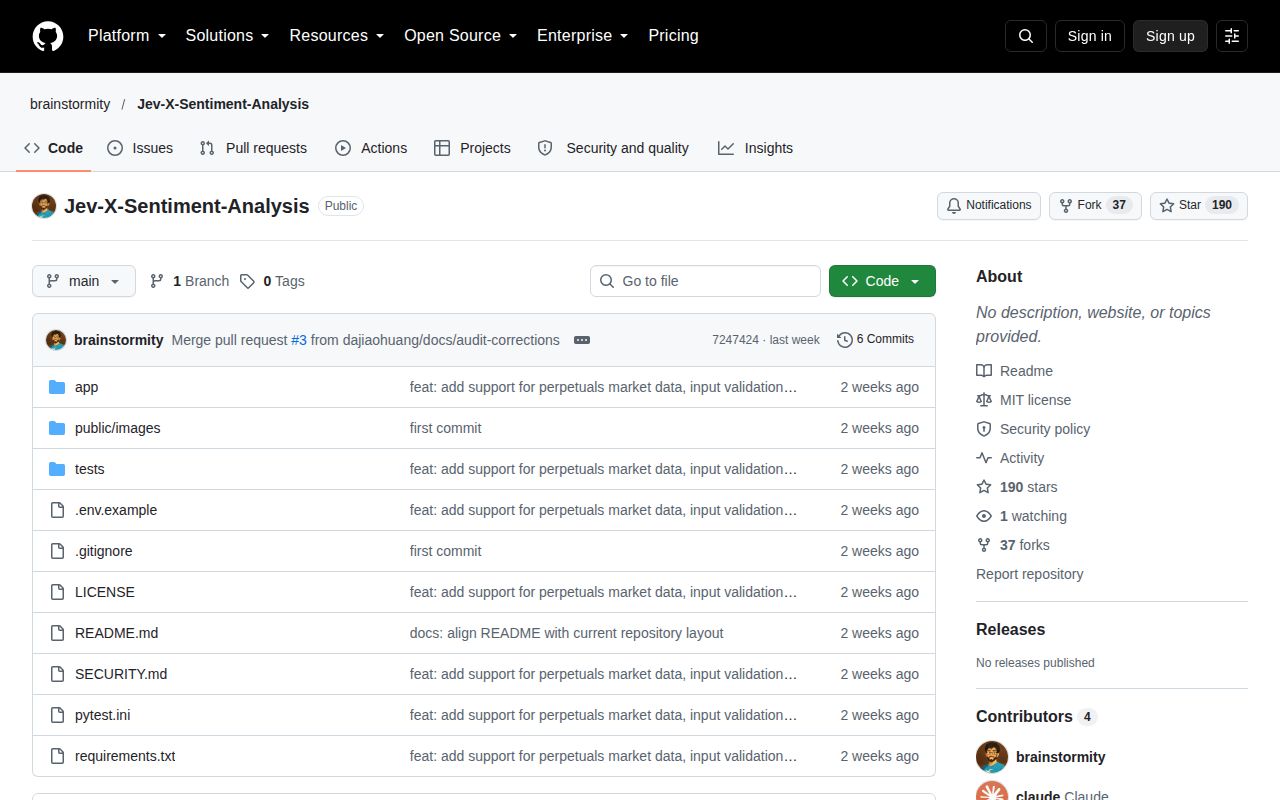Open the green Code dropdown button

882,281
